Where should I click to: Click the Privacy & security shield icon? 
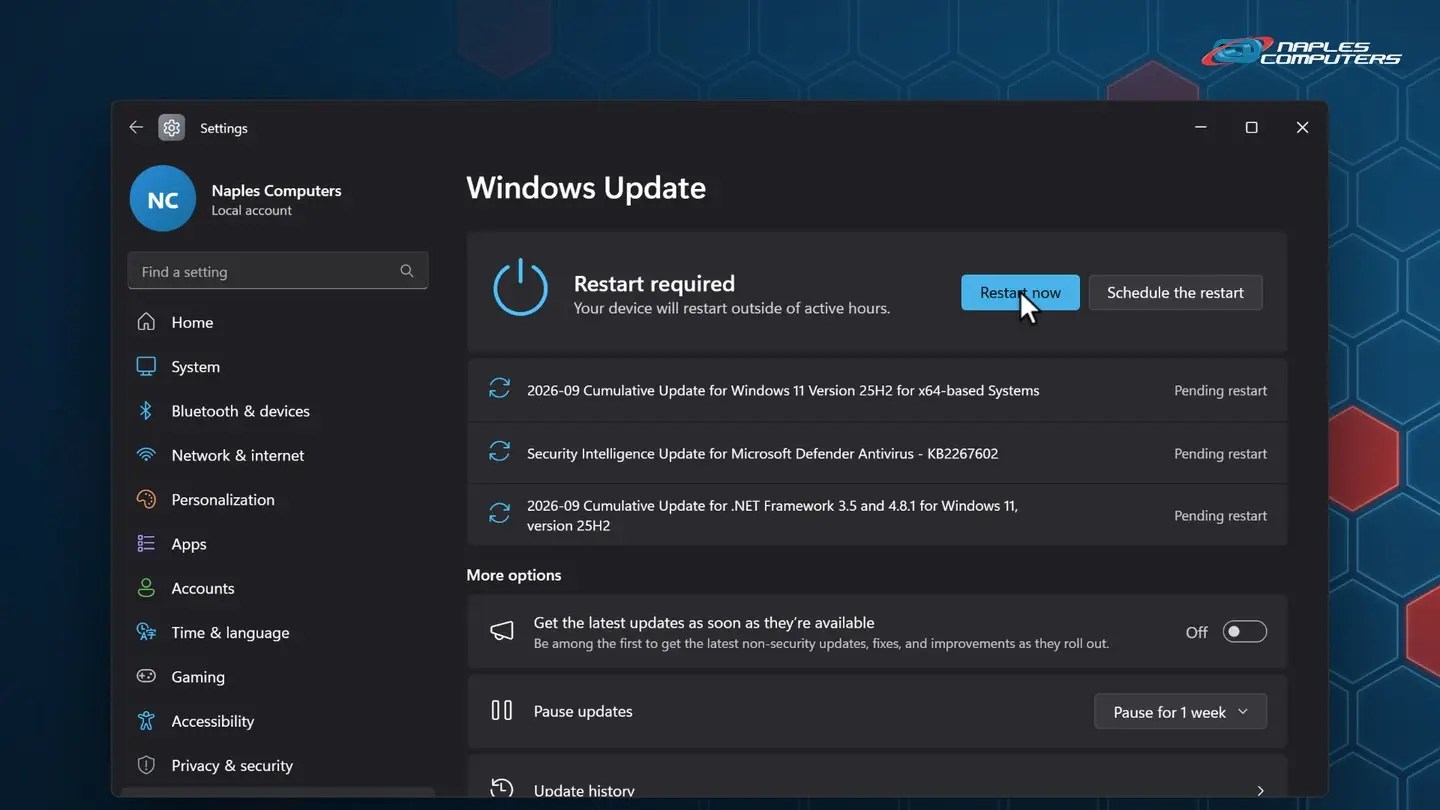coord(146,765)
